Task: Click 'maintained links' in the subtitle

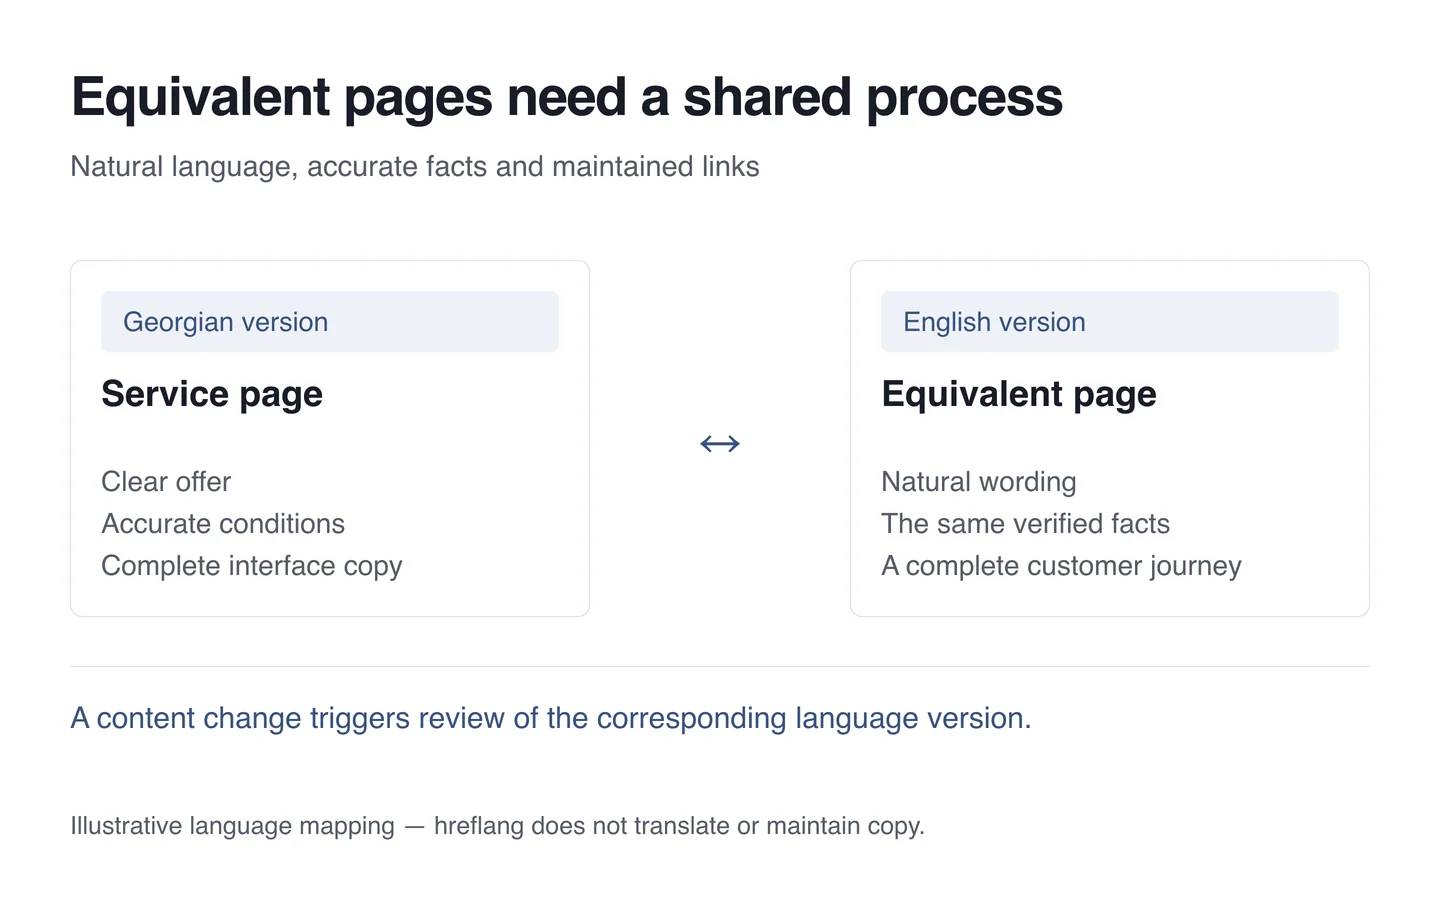Action: [656, 167]
